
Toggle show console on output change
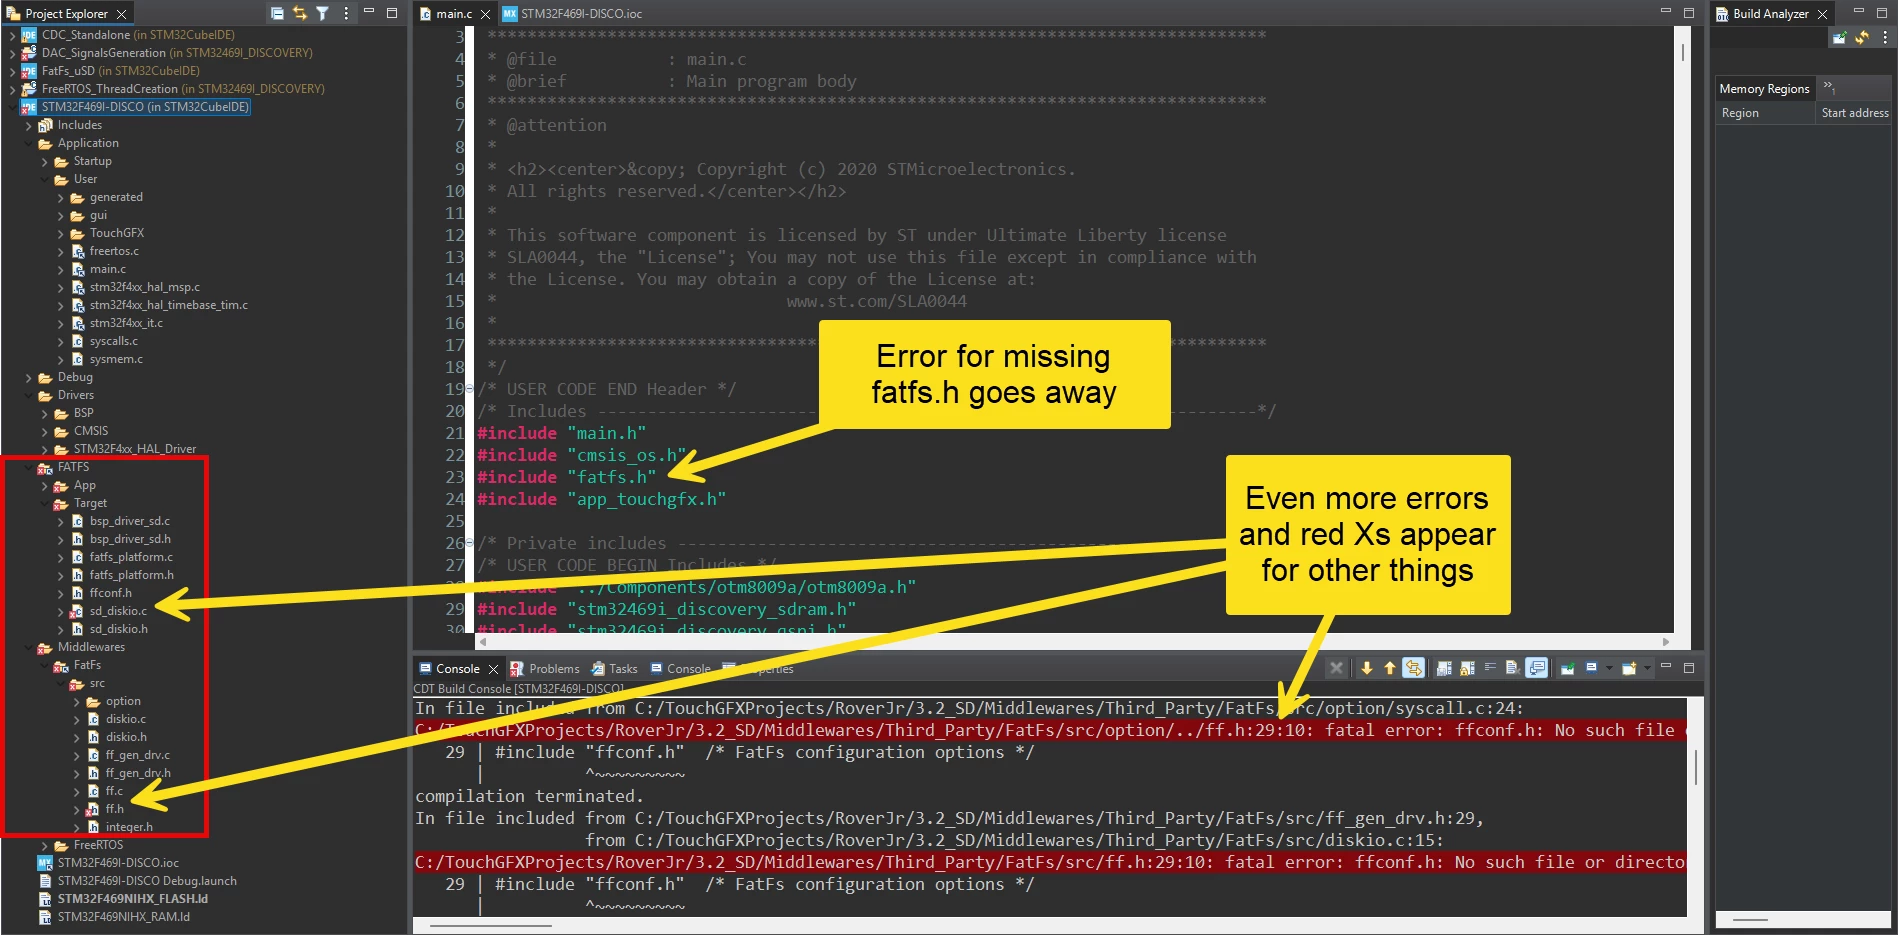1536,668
